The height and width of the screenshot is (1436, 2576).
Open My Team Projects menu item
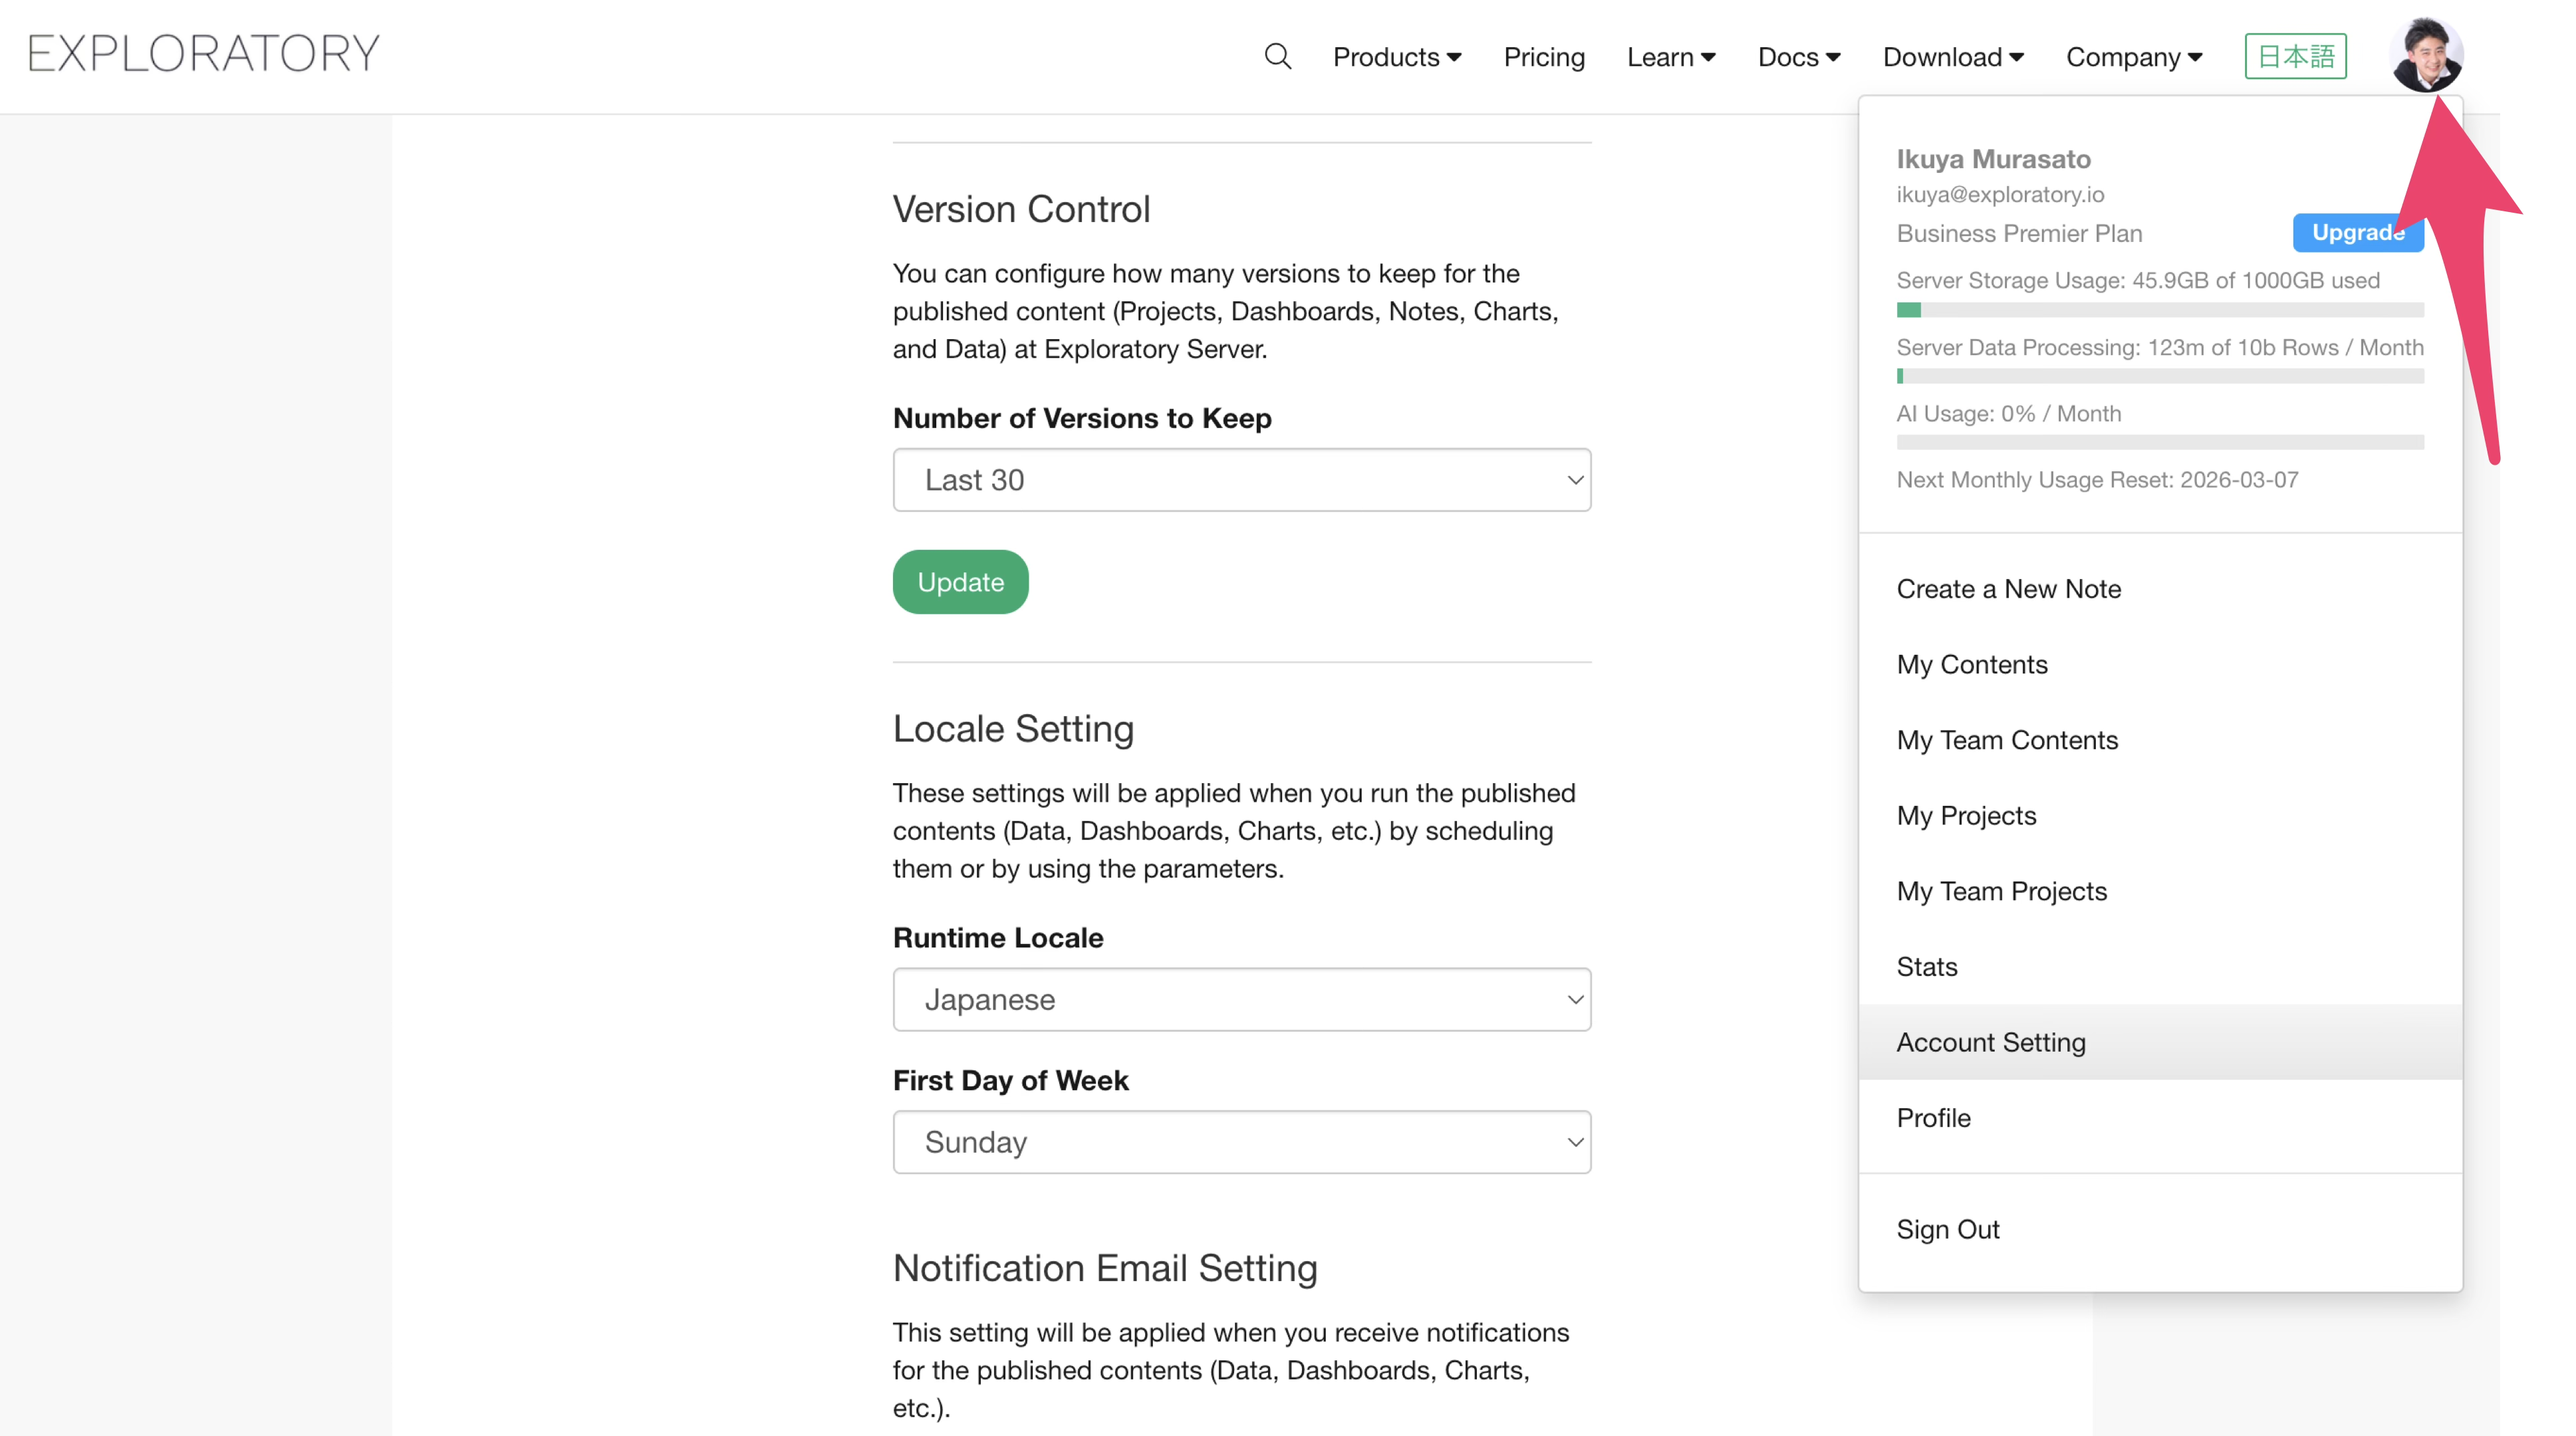2001,891
